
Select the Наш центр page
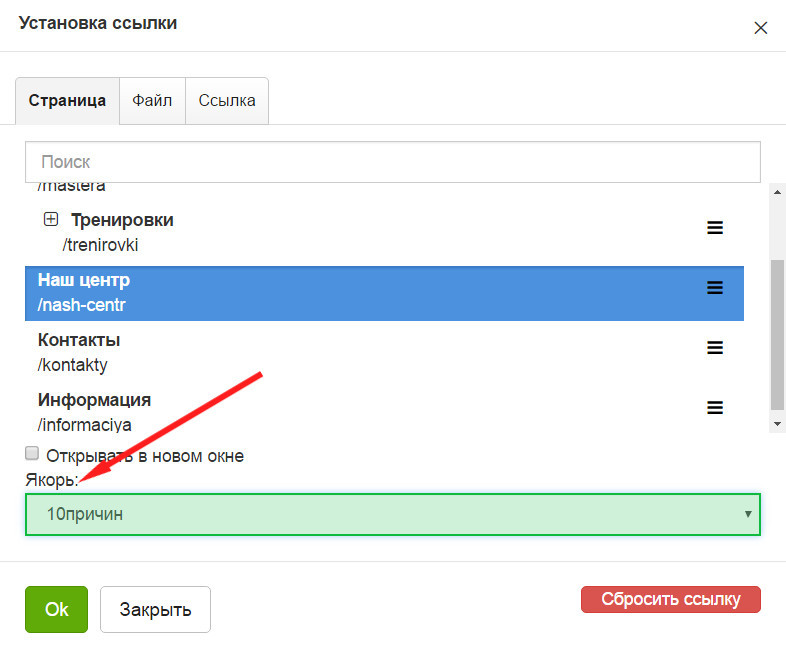384,293
